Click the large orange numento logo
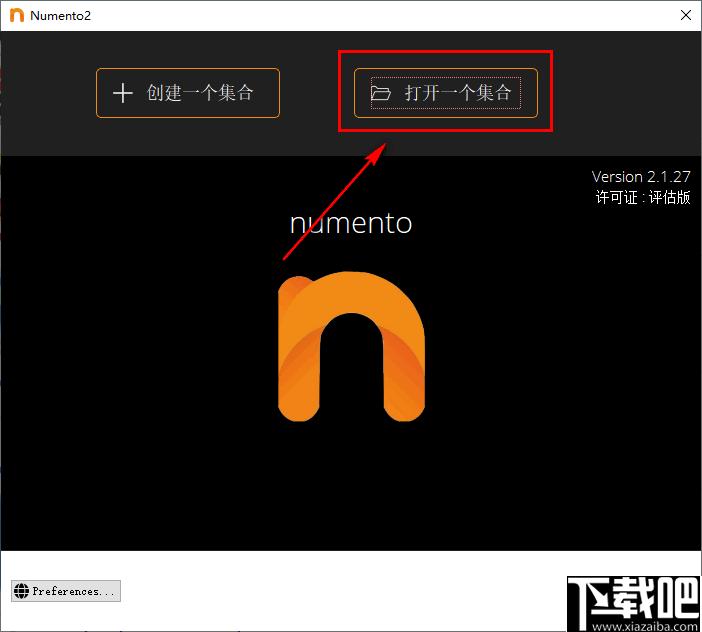The image size is (702, 632). 351,346
